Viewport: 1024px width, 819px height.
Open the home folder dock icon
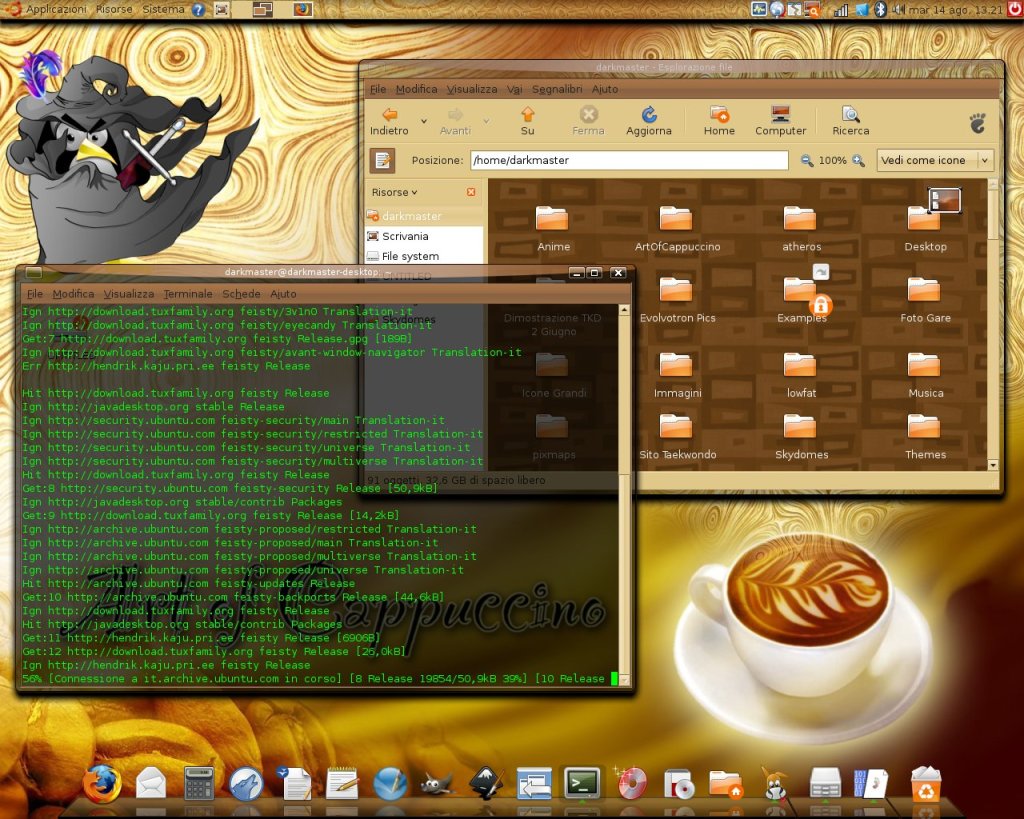725,784
